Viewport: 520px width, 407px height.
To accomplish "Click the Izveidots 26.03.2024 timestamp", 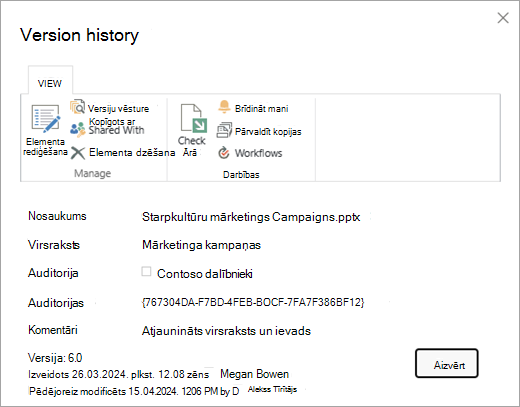I will point(119,374).
